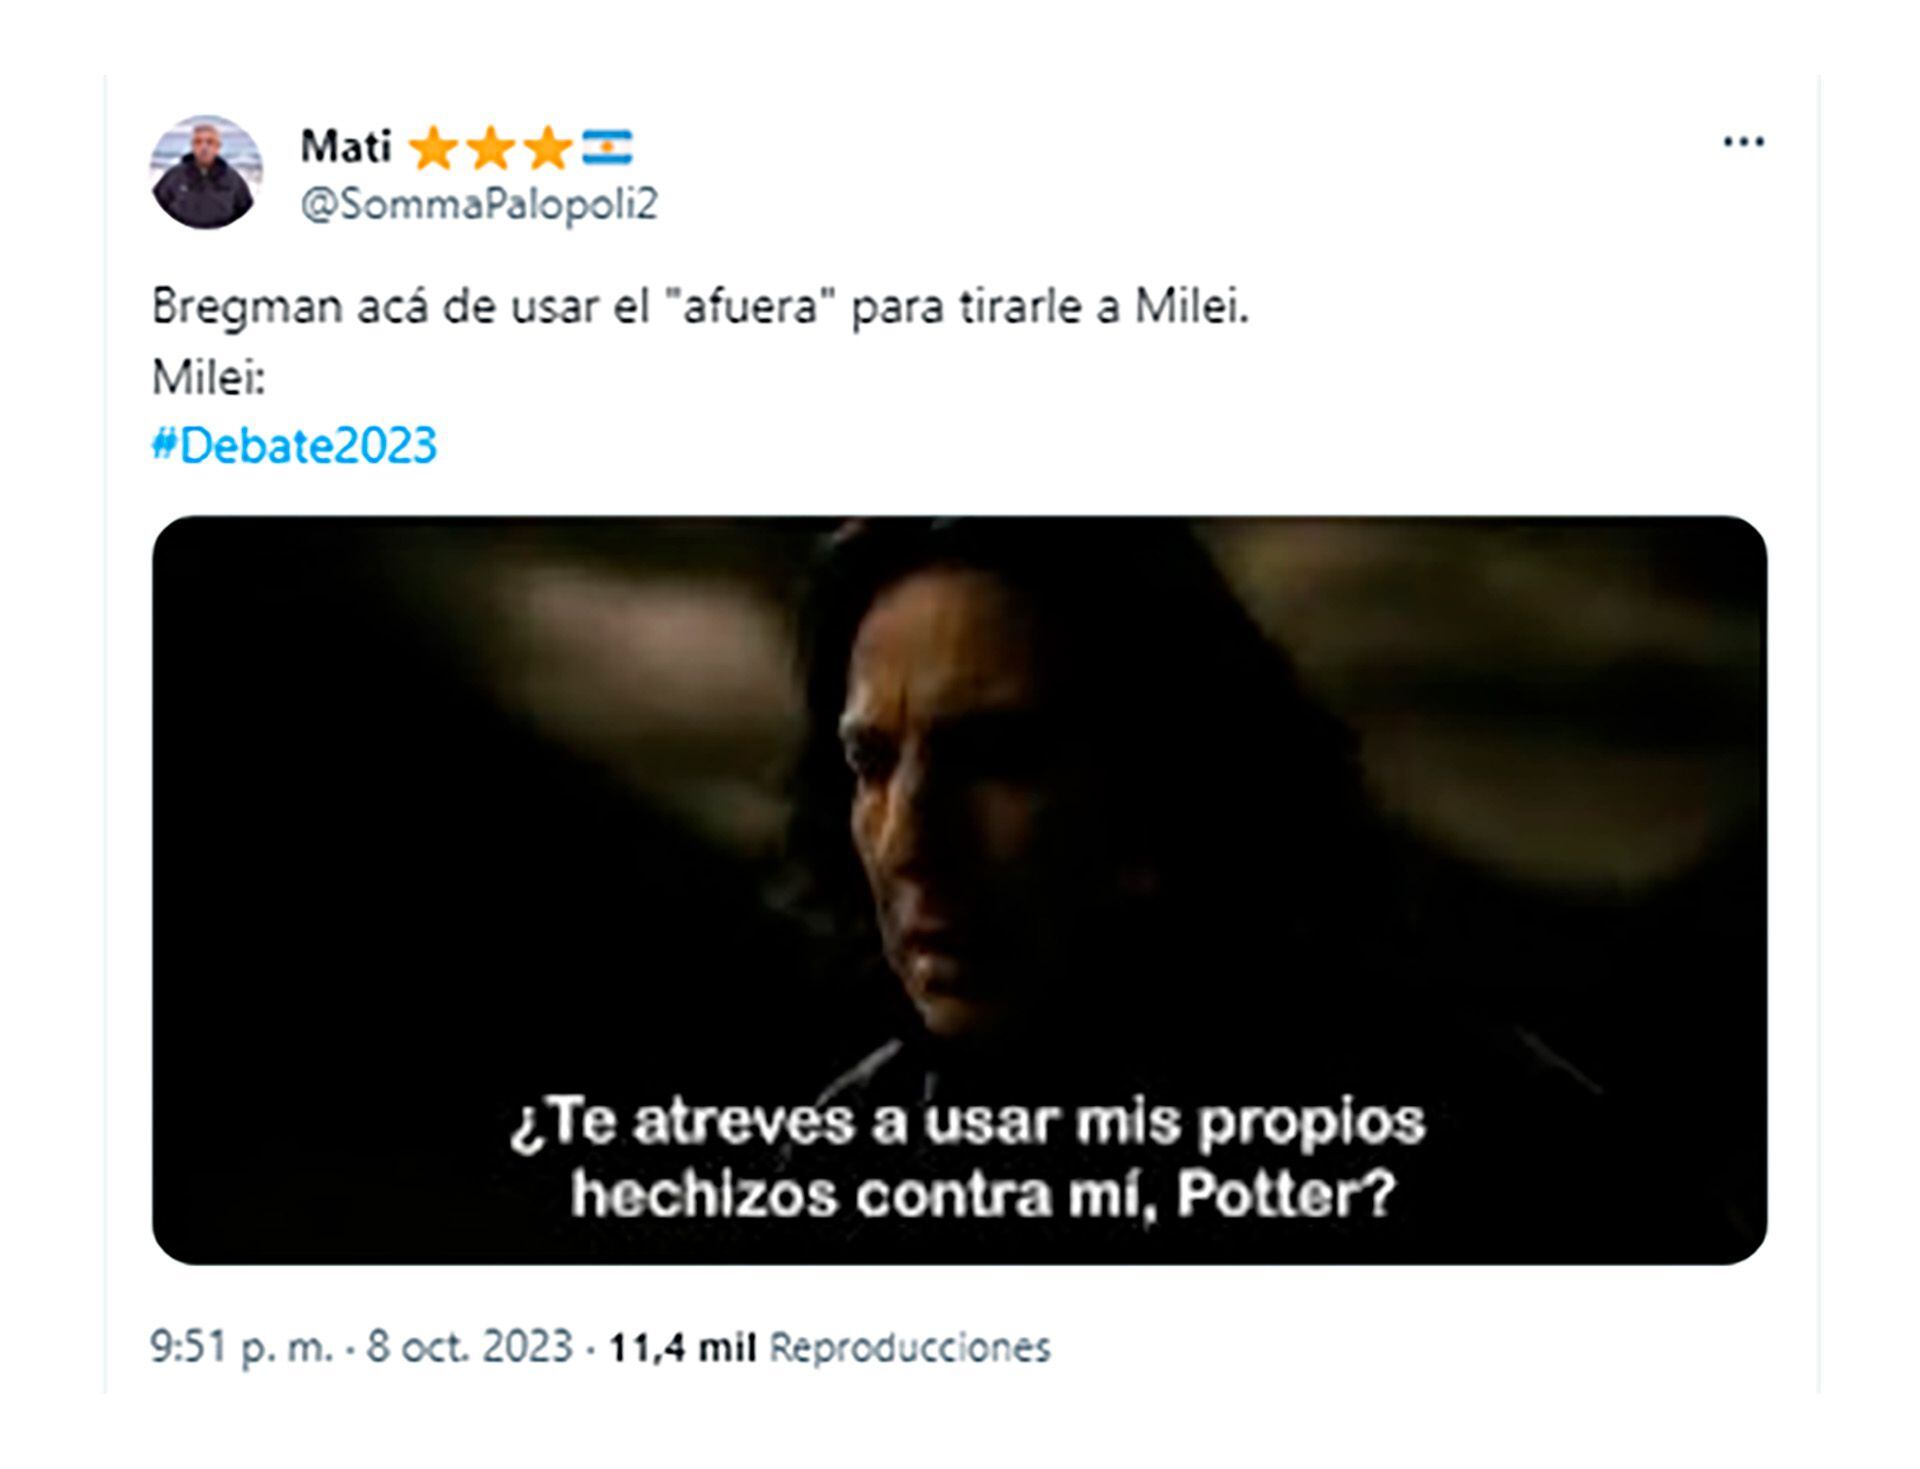Image resolution: width=1920 pixels, height=1469 pixels.
Task: Open the three-dot more options menu
Action: [x=1743, y=142]
